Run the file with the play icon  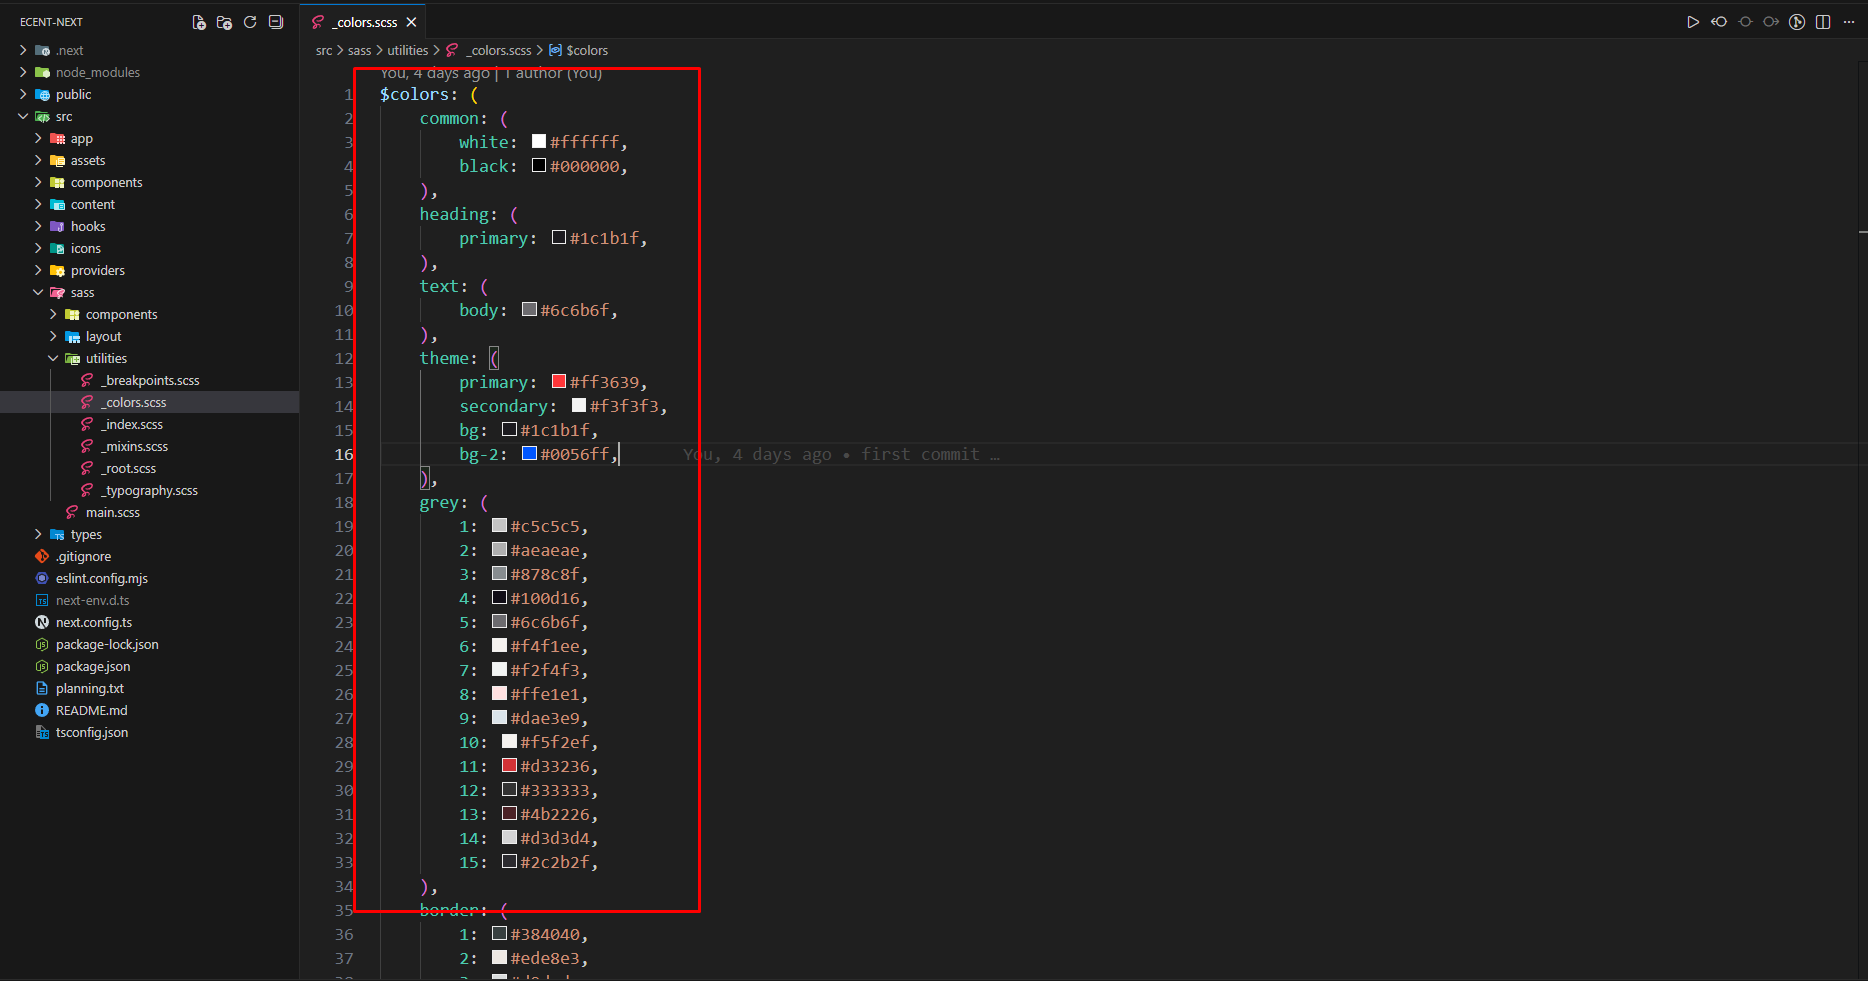click(1693, 22)
